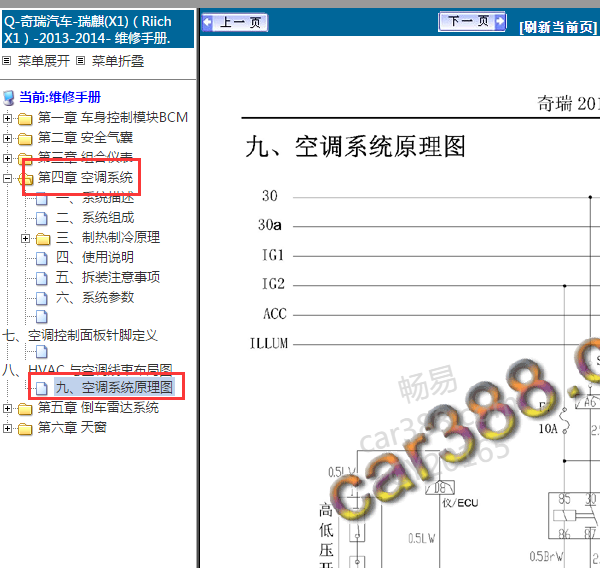This screenshot has height=568, width=600.
Task: Click the 仪/ECU connector label
Action: coord(460,503)
